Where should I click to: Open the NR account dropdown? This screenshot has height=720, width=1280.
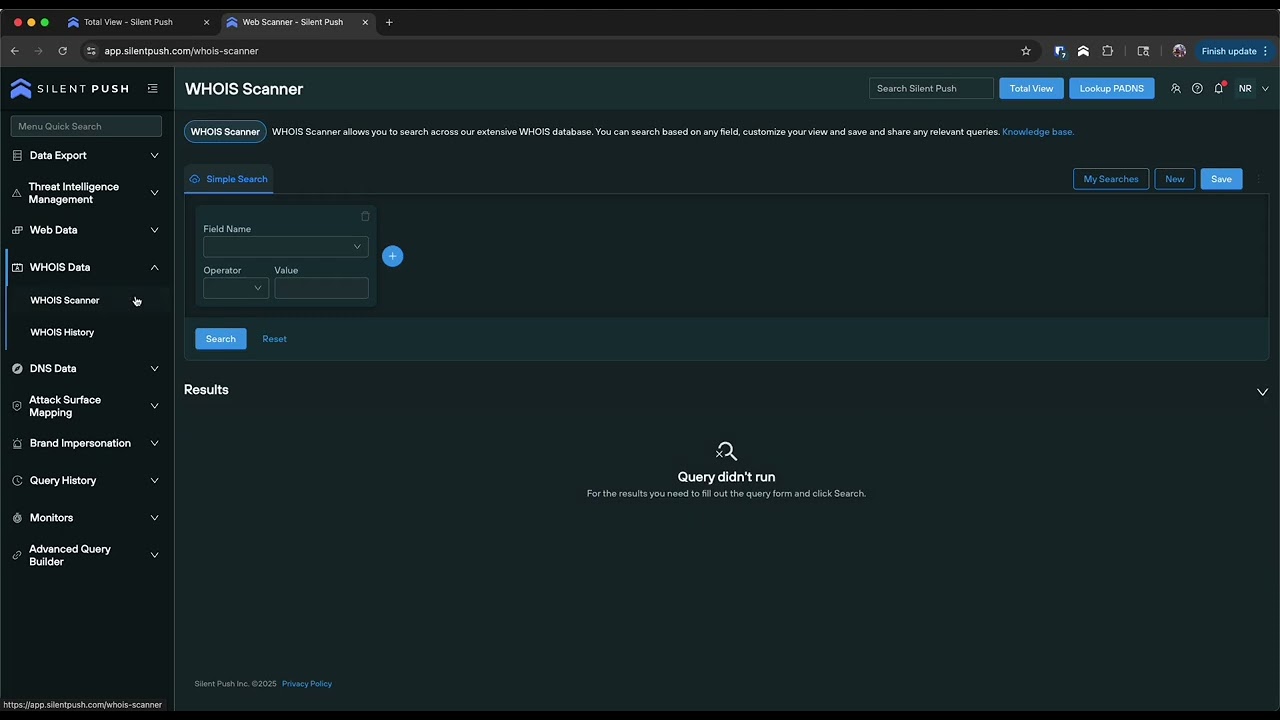click(1253, 88)
